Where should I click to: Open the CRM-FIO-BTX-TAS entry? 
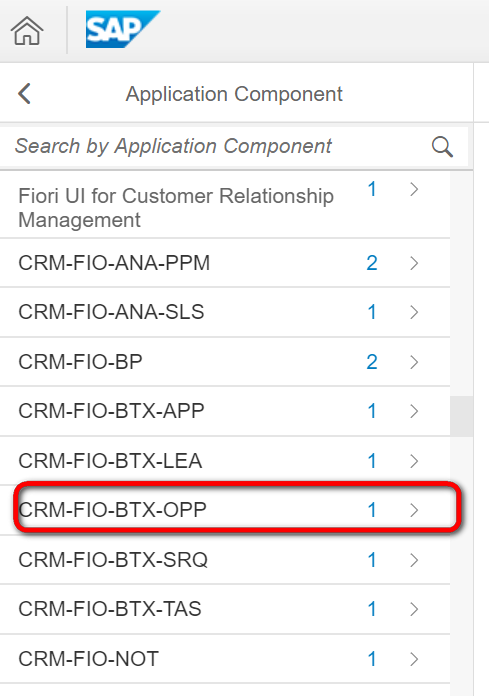point(225,609)
